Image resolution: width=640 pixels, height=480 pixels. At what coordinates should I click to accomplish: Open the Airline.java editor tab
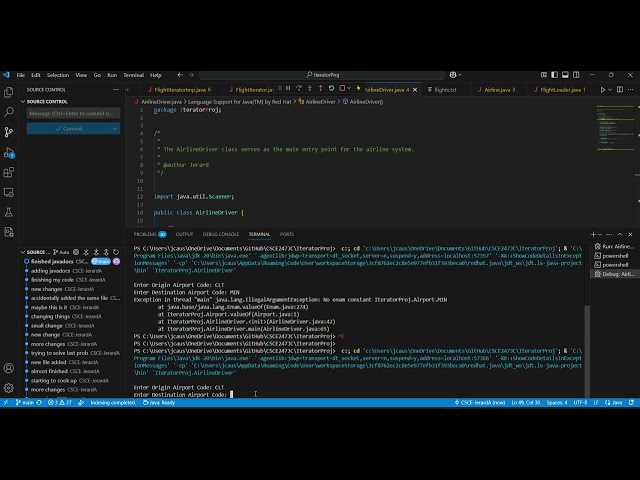point(497,89)
